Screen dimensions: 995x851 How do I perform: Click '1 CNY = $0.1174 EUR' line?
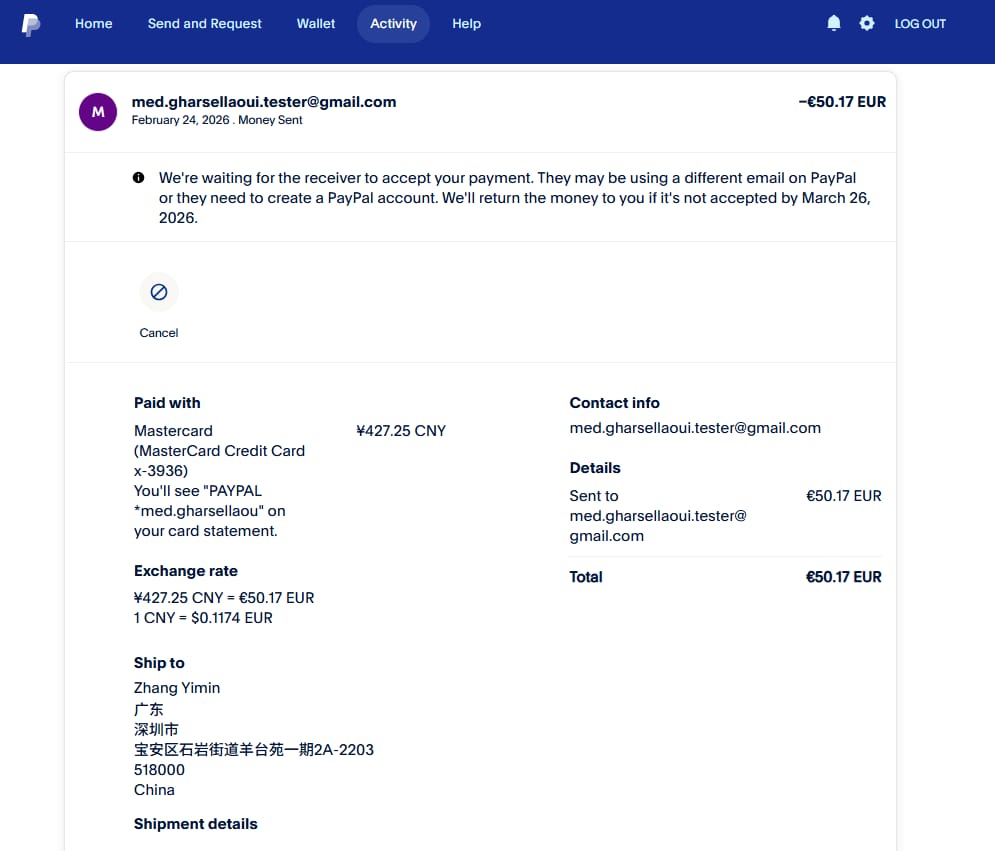coord(203,617)
